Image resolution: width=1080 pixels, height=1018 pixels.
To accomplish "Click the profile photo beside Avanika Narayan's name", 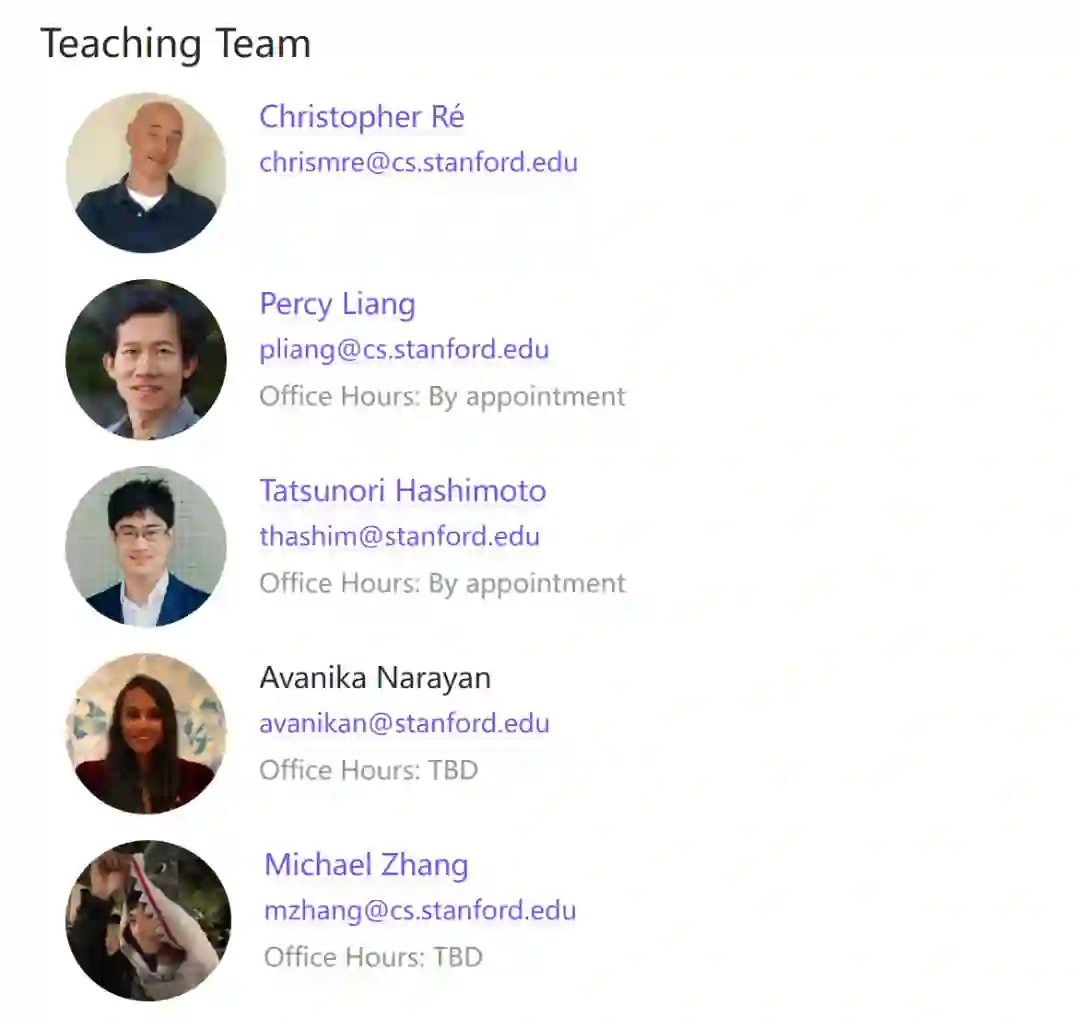I will point(146,733).
